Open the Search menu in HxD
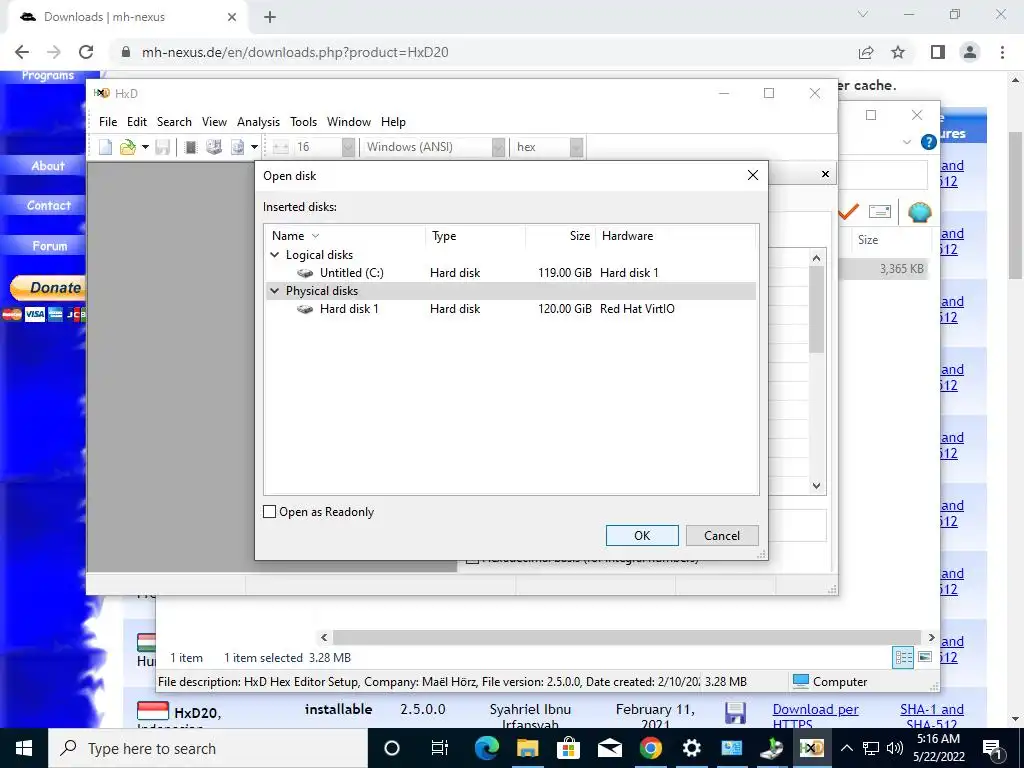1024x768 pixels. tap(174, 121)
